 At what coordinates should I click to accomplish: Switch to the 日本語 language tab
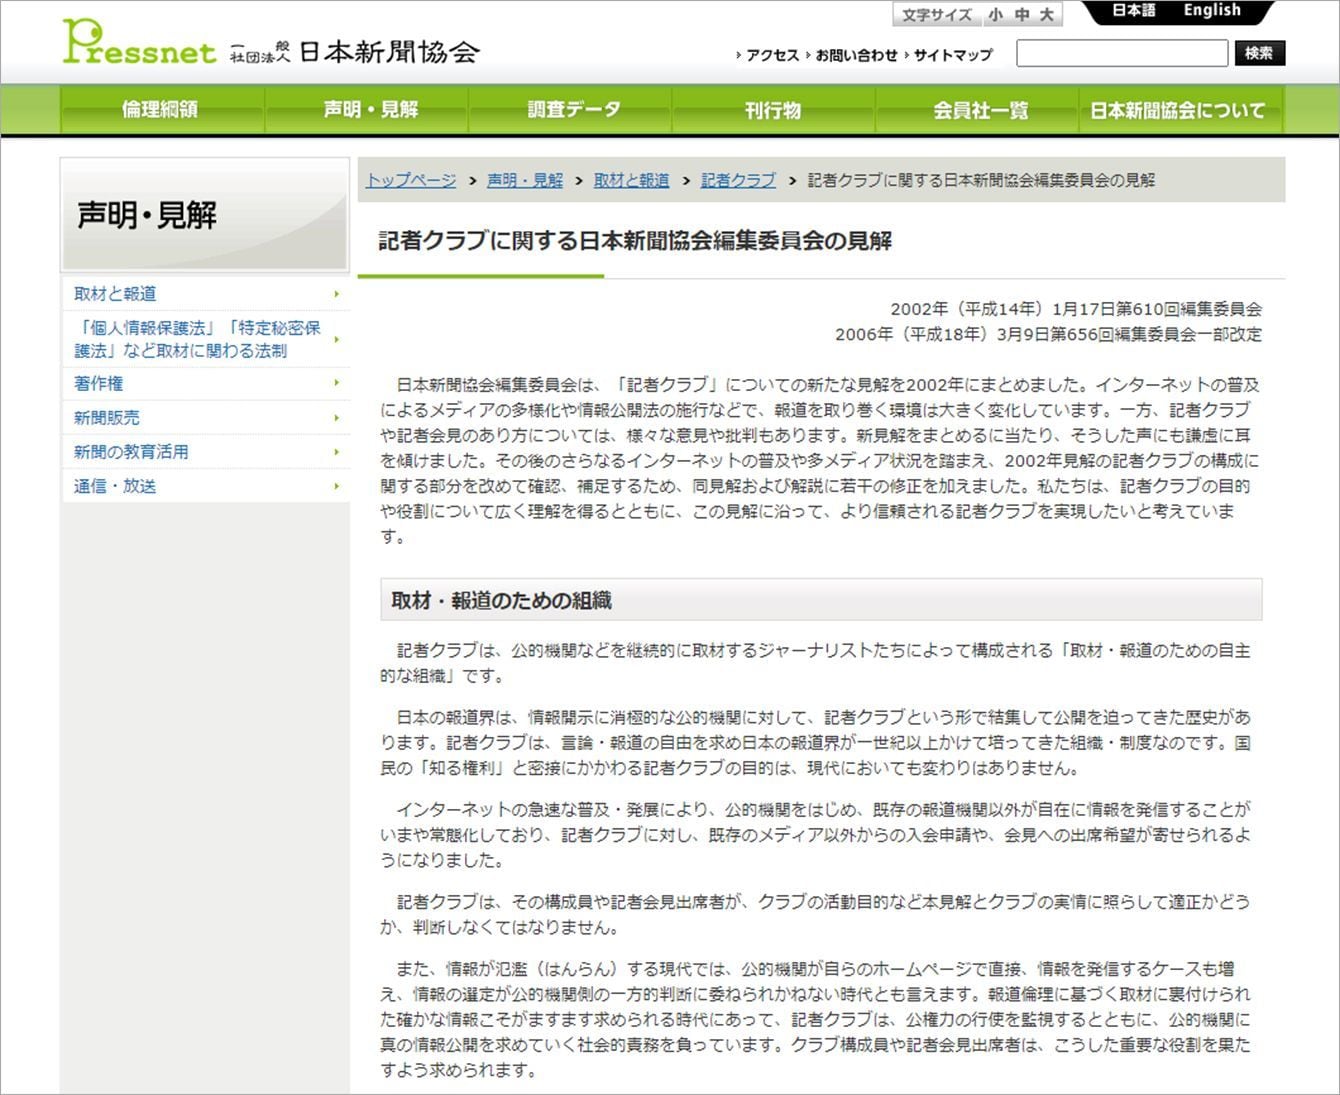point(1134,11)
